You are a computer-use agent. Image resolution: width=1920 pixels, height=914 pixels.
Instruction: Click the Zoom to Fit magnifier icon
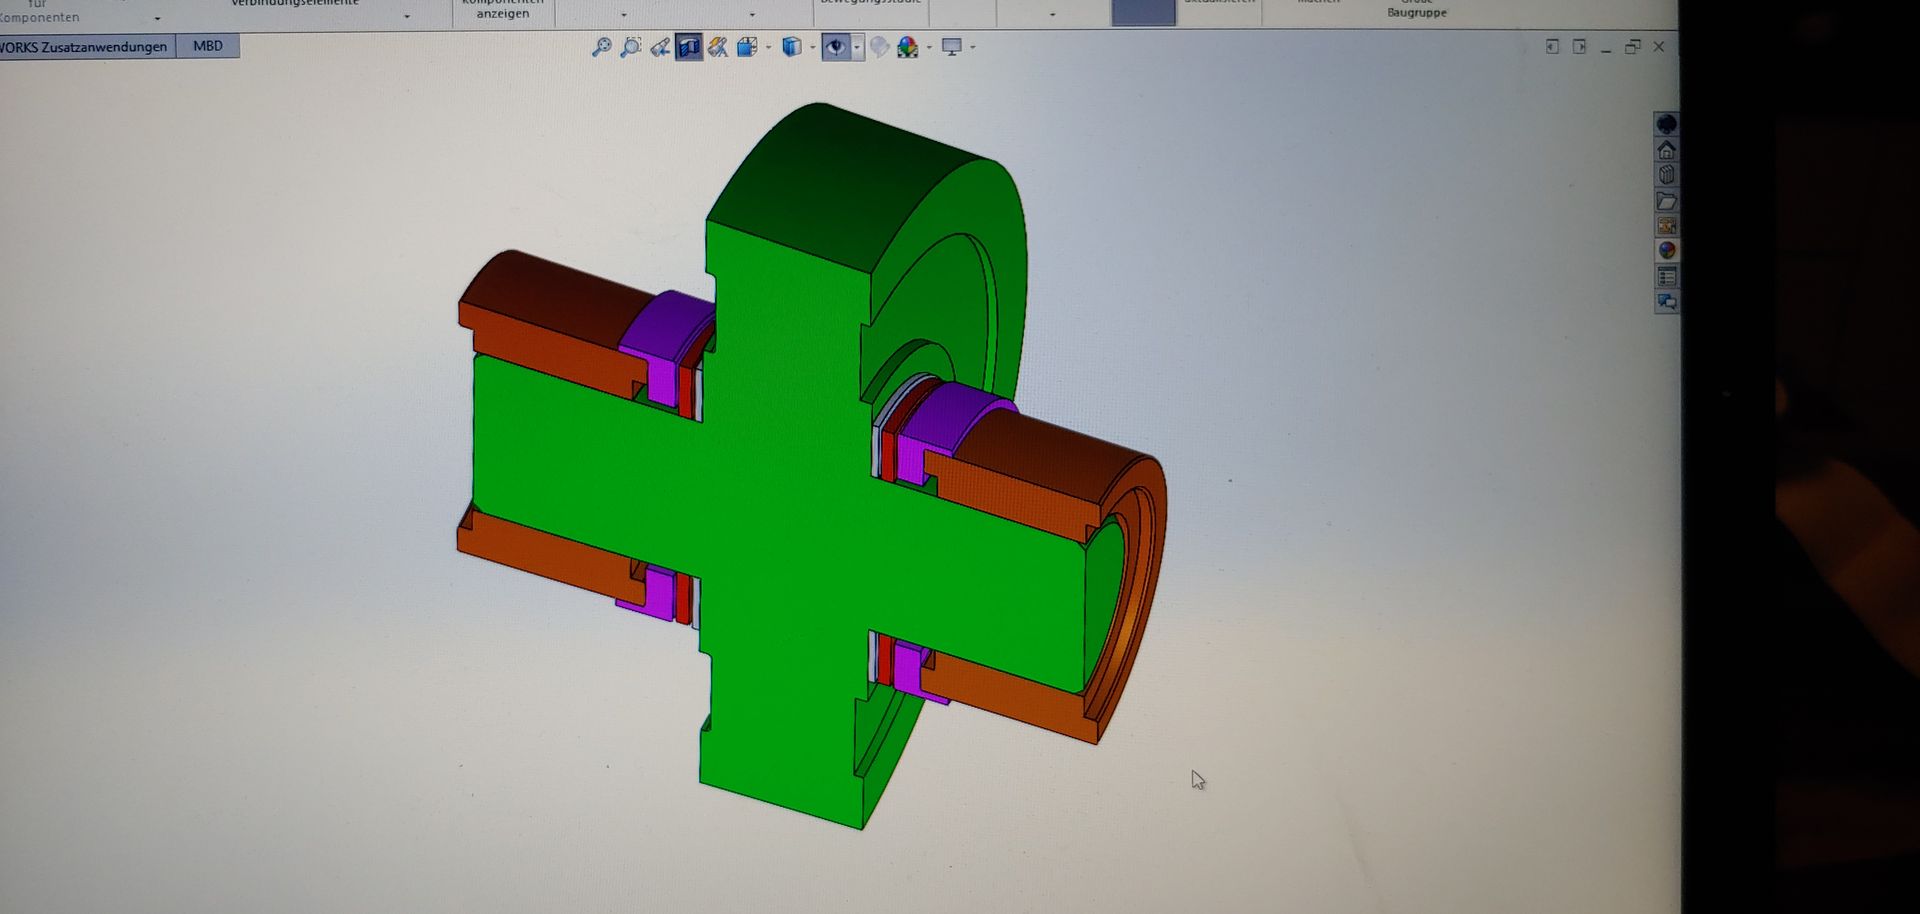tap(601, 47)
